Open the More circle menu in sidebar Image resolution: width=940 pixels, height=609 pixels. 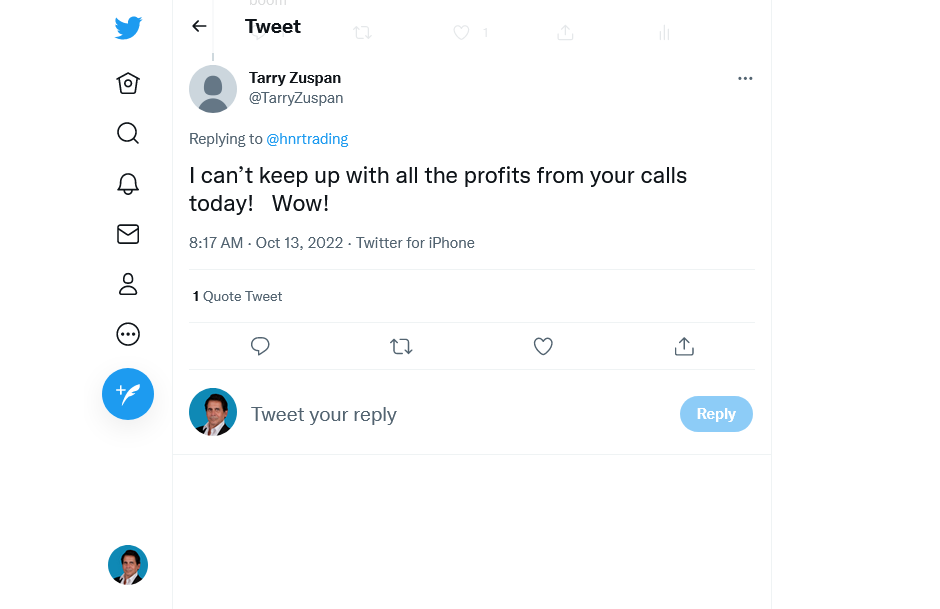pos(128,334)
